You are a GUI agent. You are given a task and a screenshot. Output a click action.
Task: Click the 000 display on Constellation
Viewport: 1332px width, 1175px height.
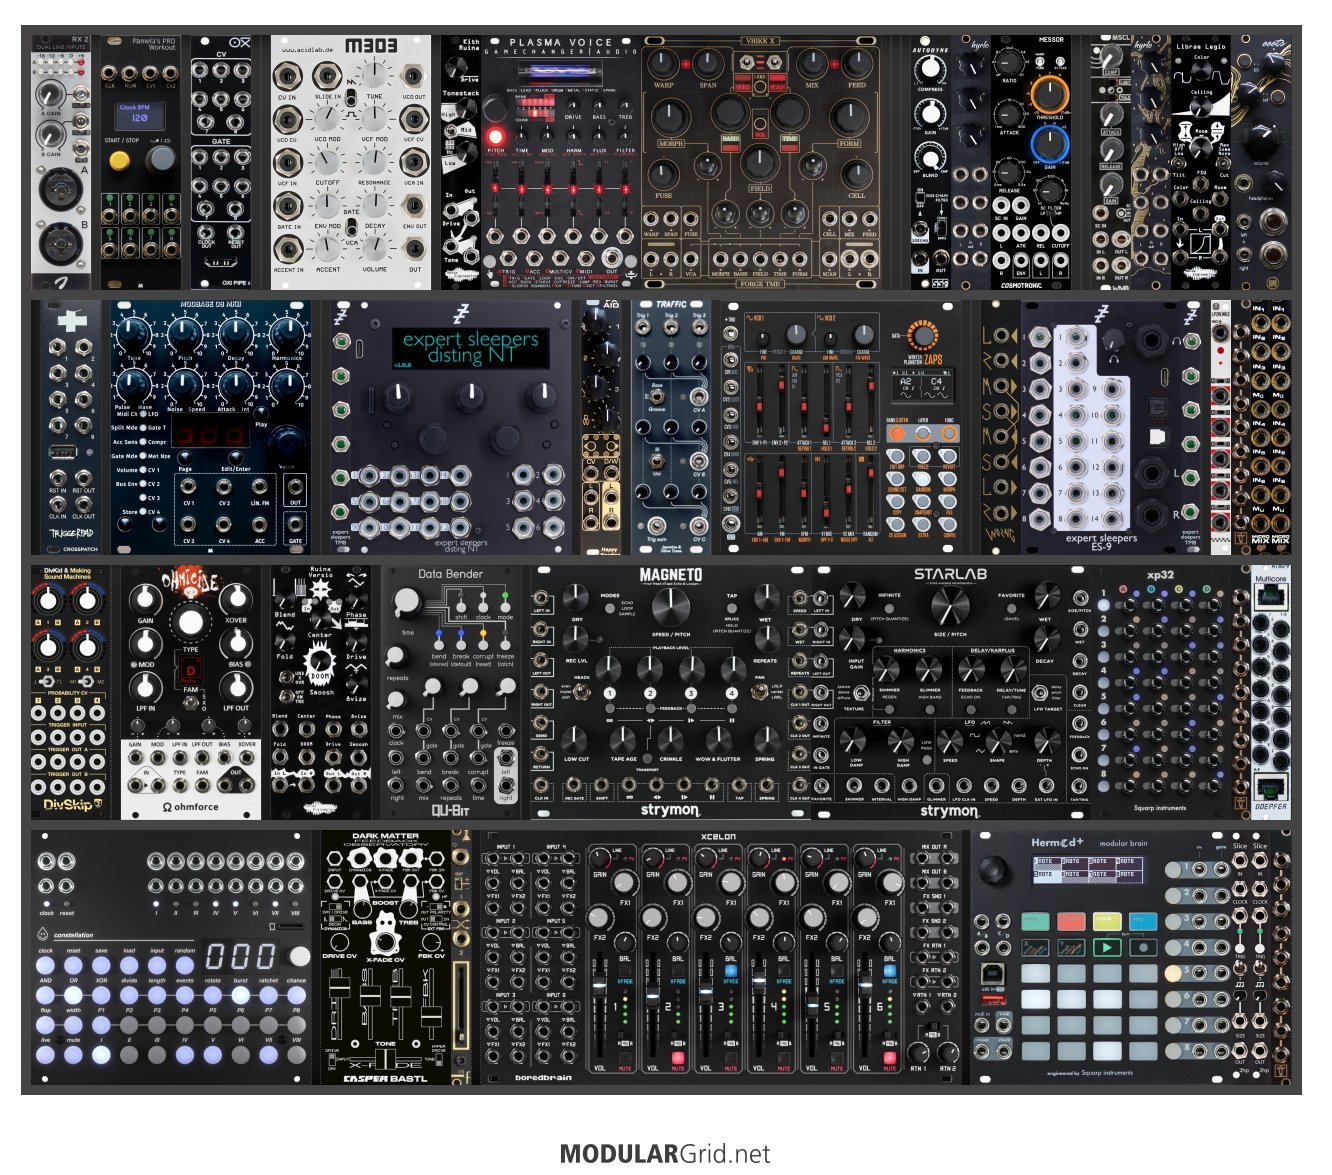(239, 956)
